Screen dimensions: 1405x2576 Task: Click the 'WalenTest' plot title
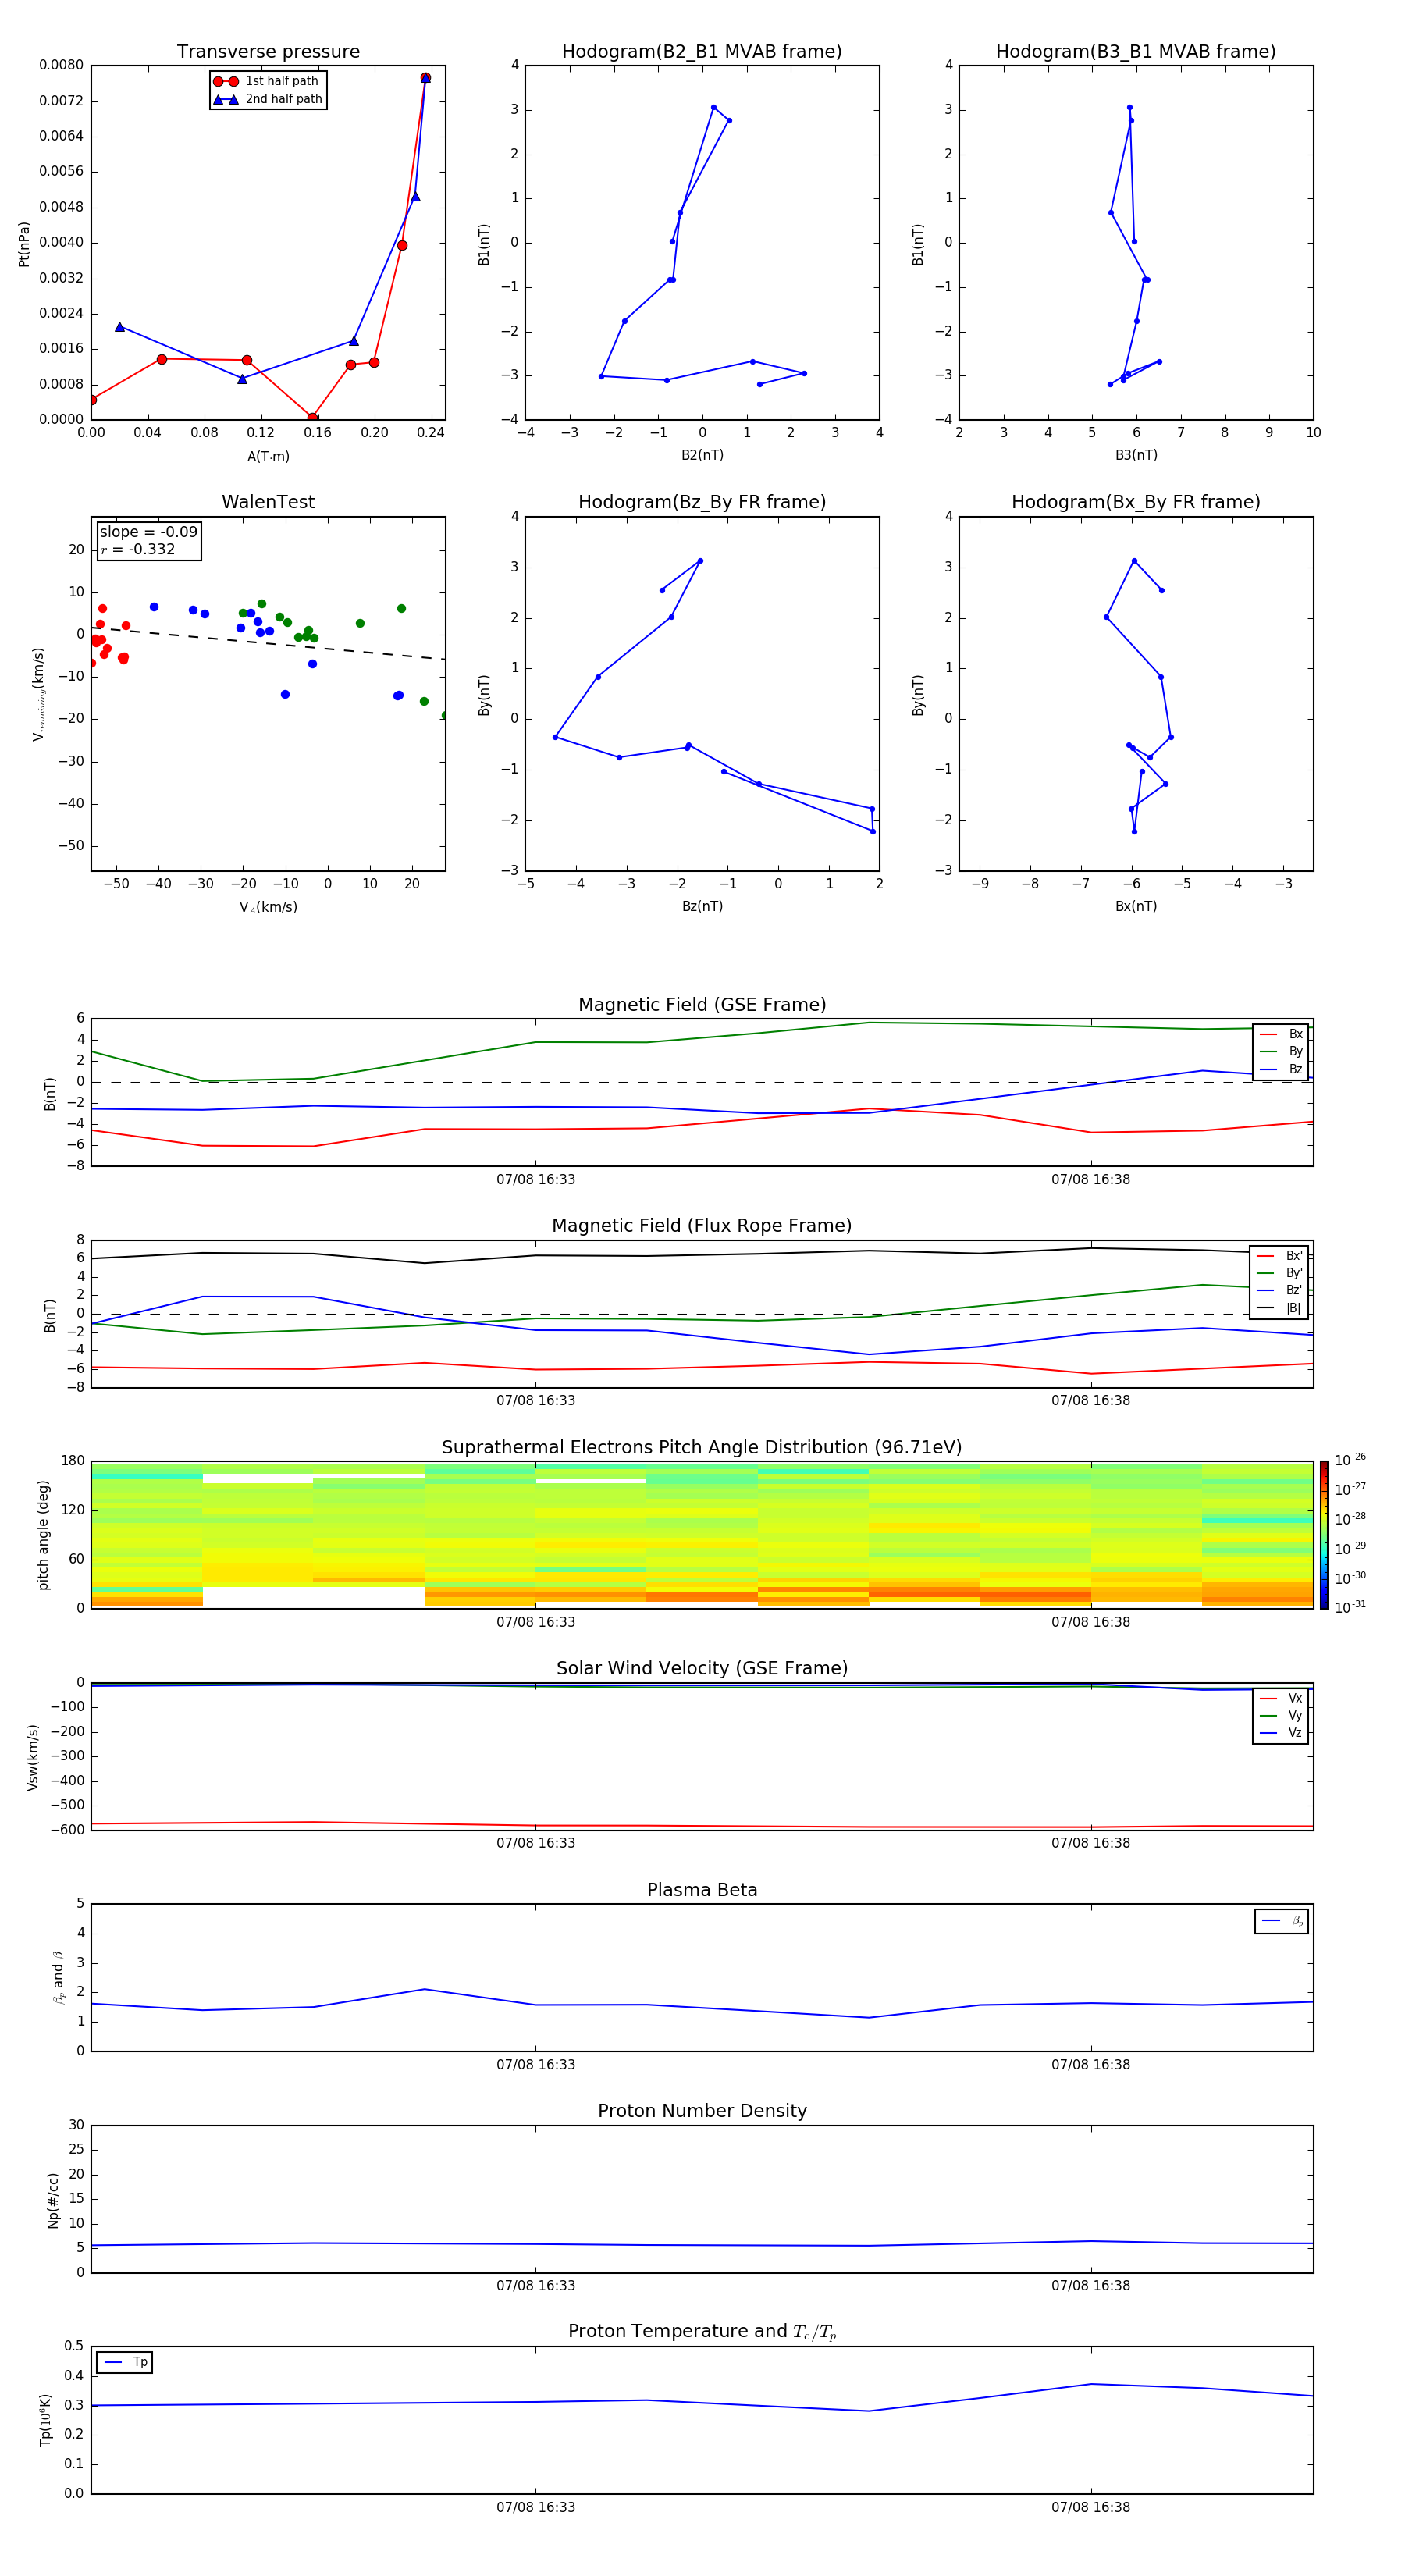click(268, 502)
